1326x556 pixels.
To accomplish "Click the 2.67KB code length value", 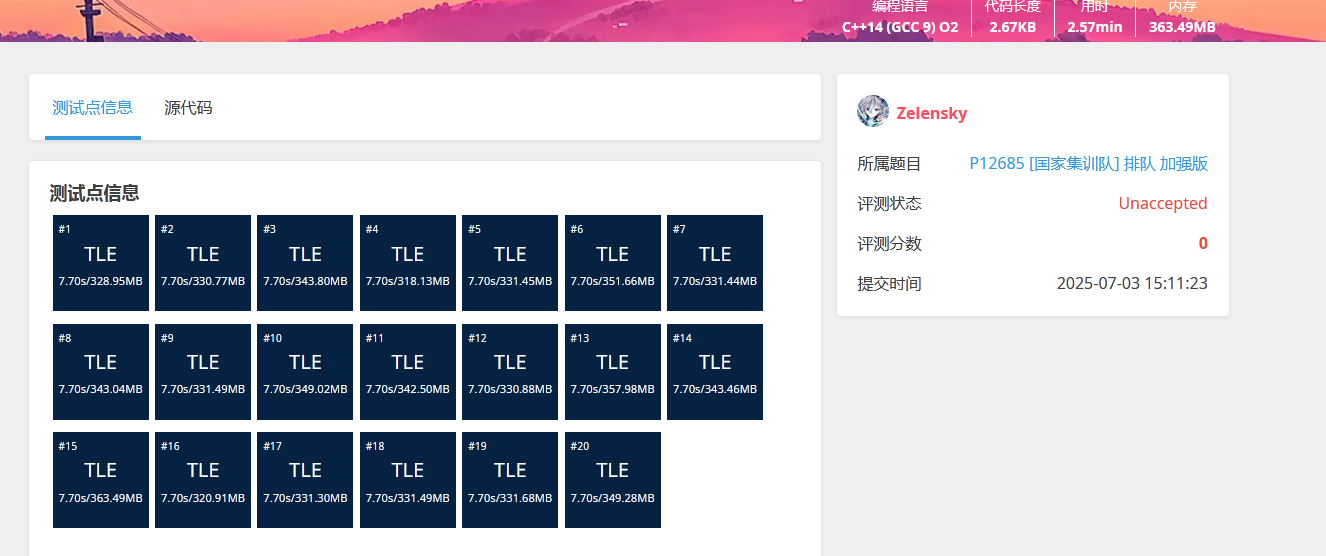I will (x=1013, y=27).
